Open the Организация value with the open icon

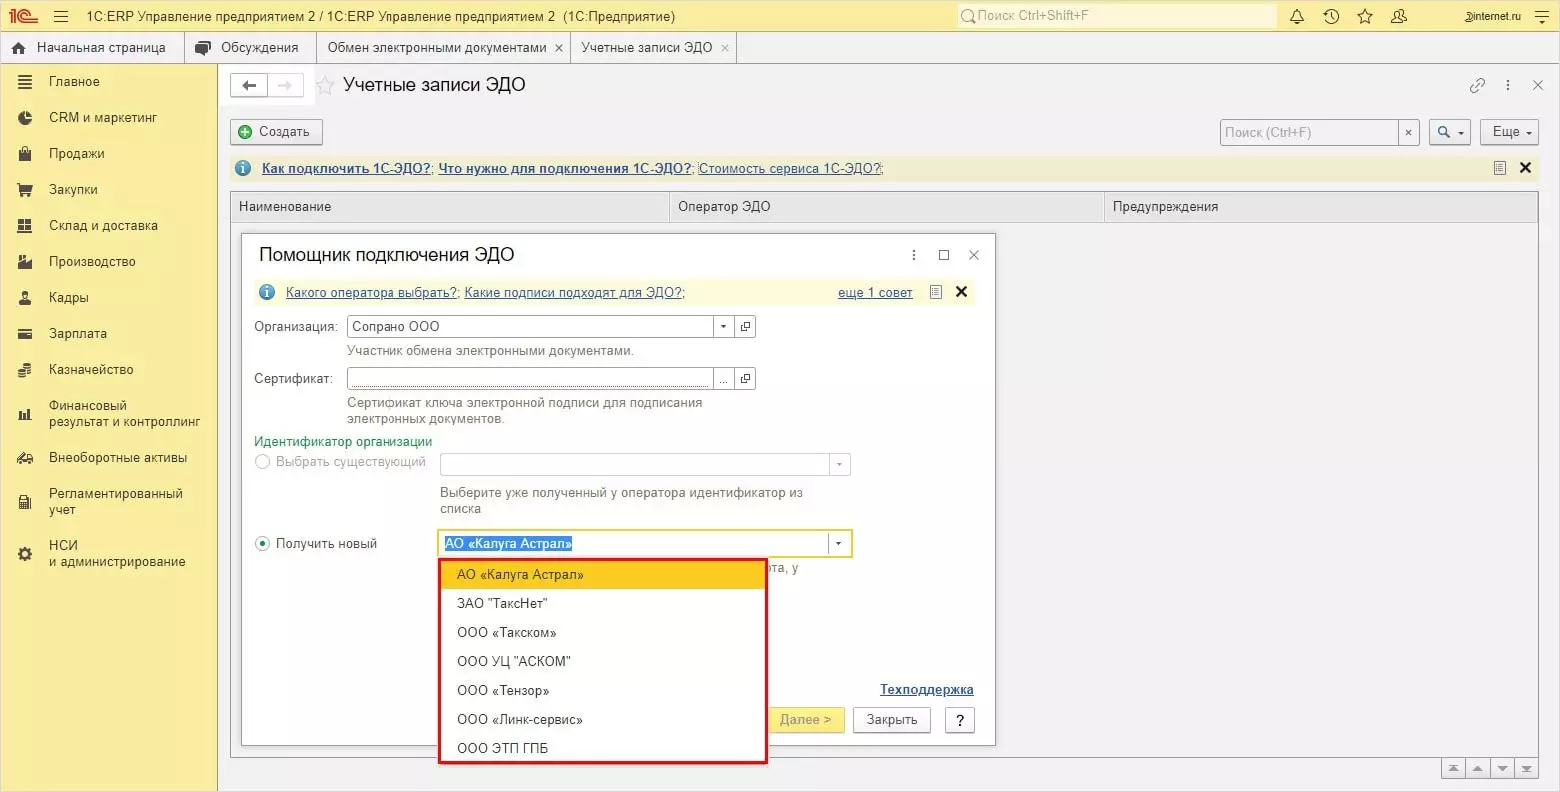[745, 327]
